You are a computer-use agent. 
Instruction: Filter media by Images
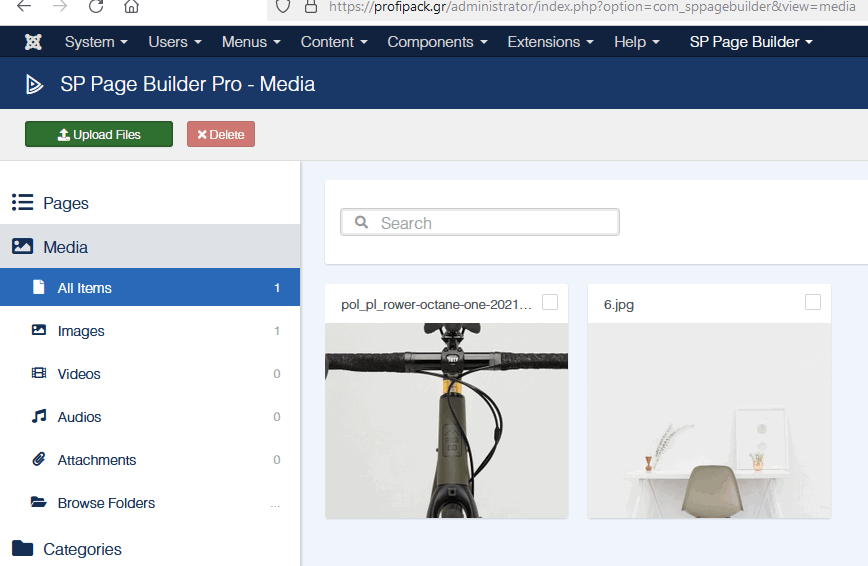tap(150, 331)
